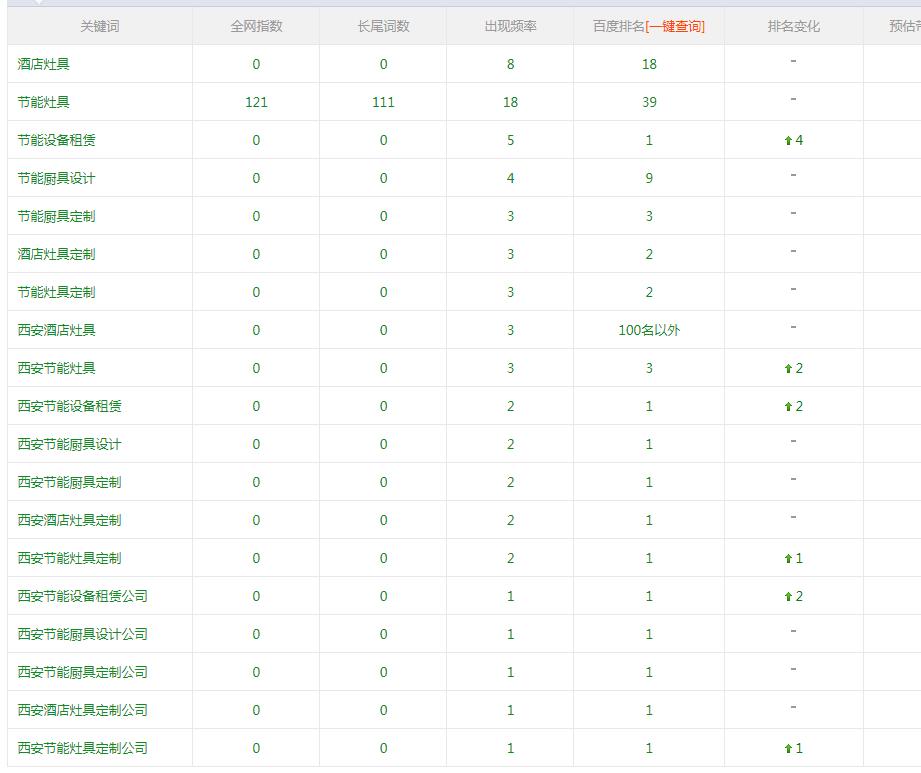Click the 出现频率 column header
Viewport: 921px width, 773px height.
coord(510,26)
